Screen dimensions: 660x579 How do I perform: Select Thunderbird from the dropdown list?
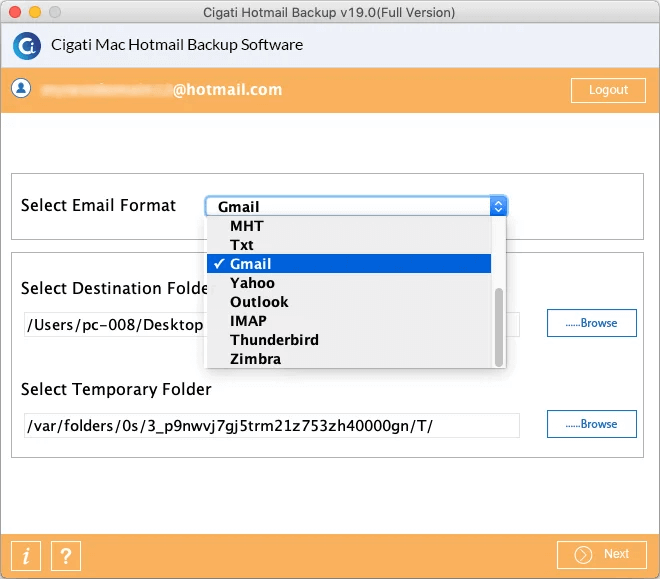[x=349, y=340]
